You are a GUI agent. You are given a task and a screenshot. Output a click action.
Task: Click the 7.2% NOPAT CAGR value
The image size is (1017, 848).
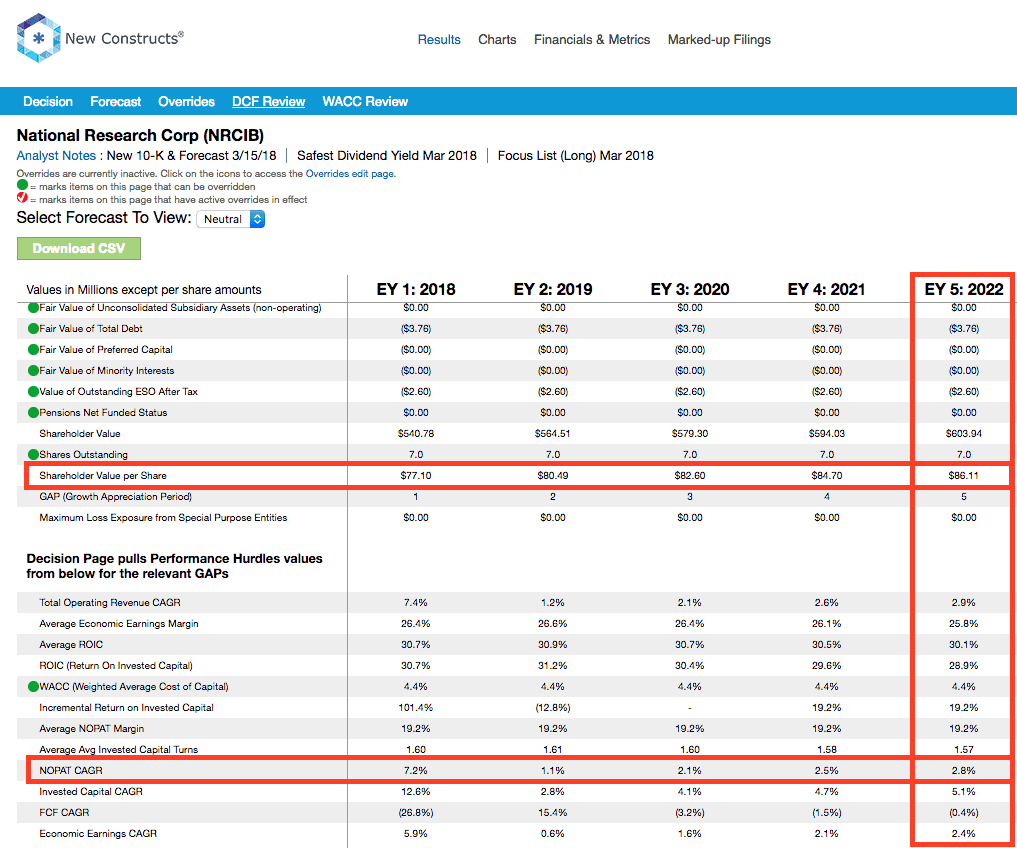pyautogui.click(x=416, y=771)
